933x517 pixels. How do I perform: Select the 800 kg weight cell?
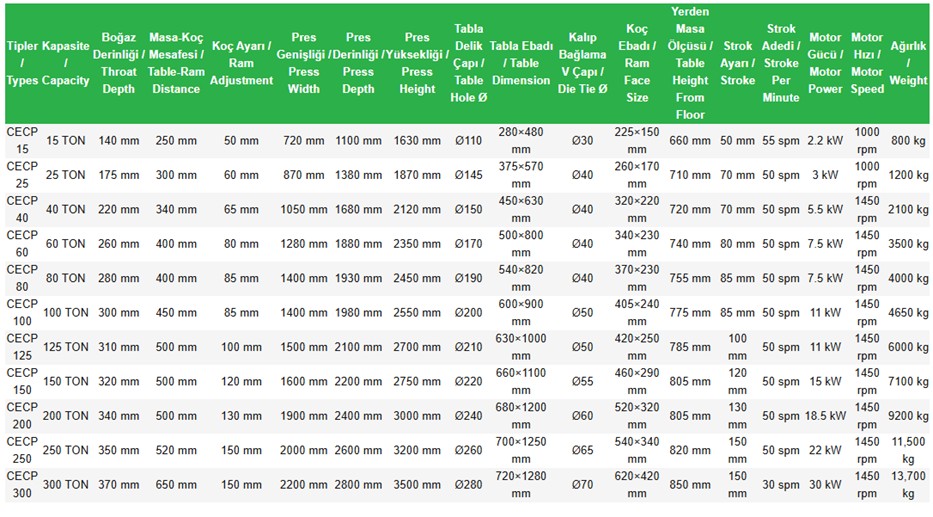[908, 141]
